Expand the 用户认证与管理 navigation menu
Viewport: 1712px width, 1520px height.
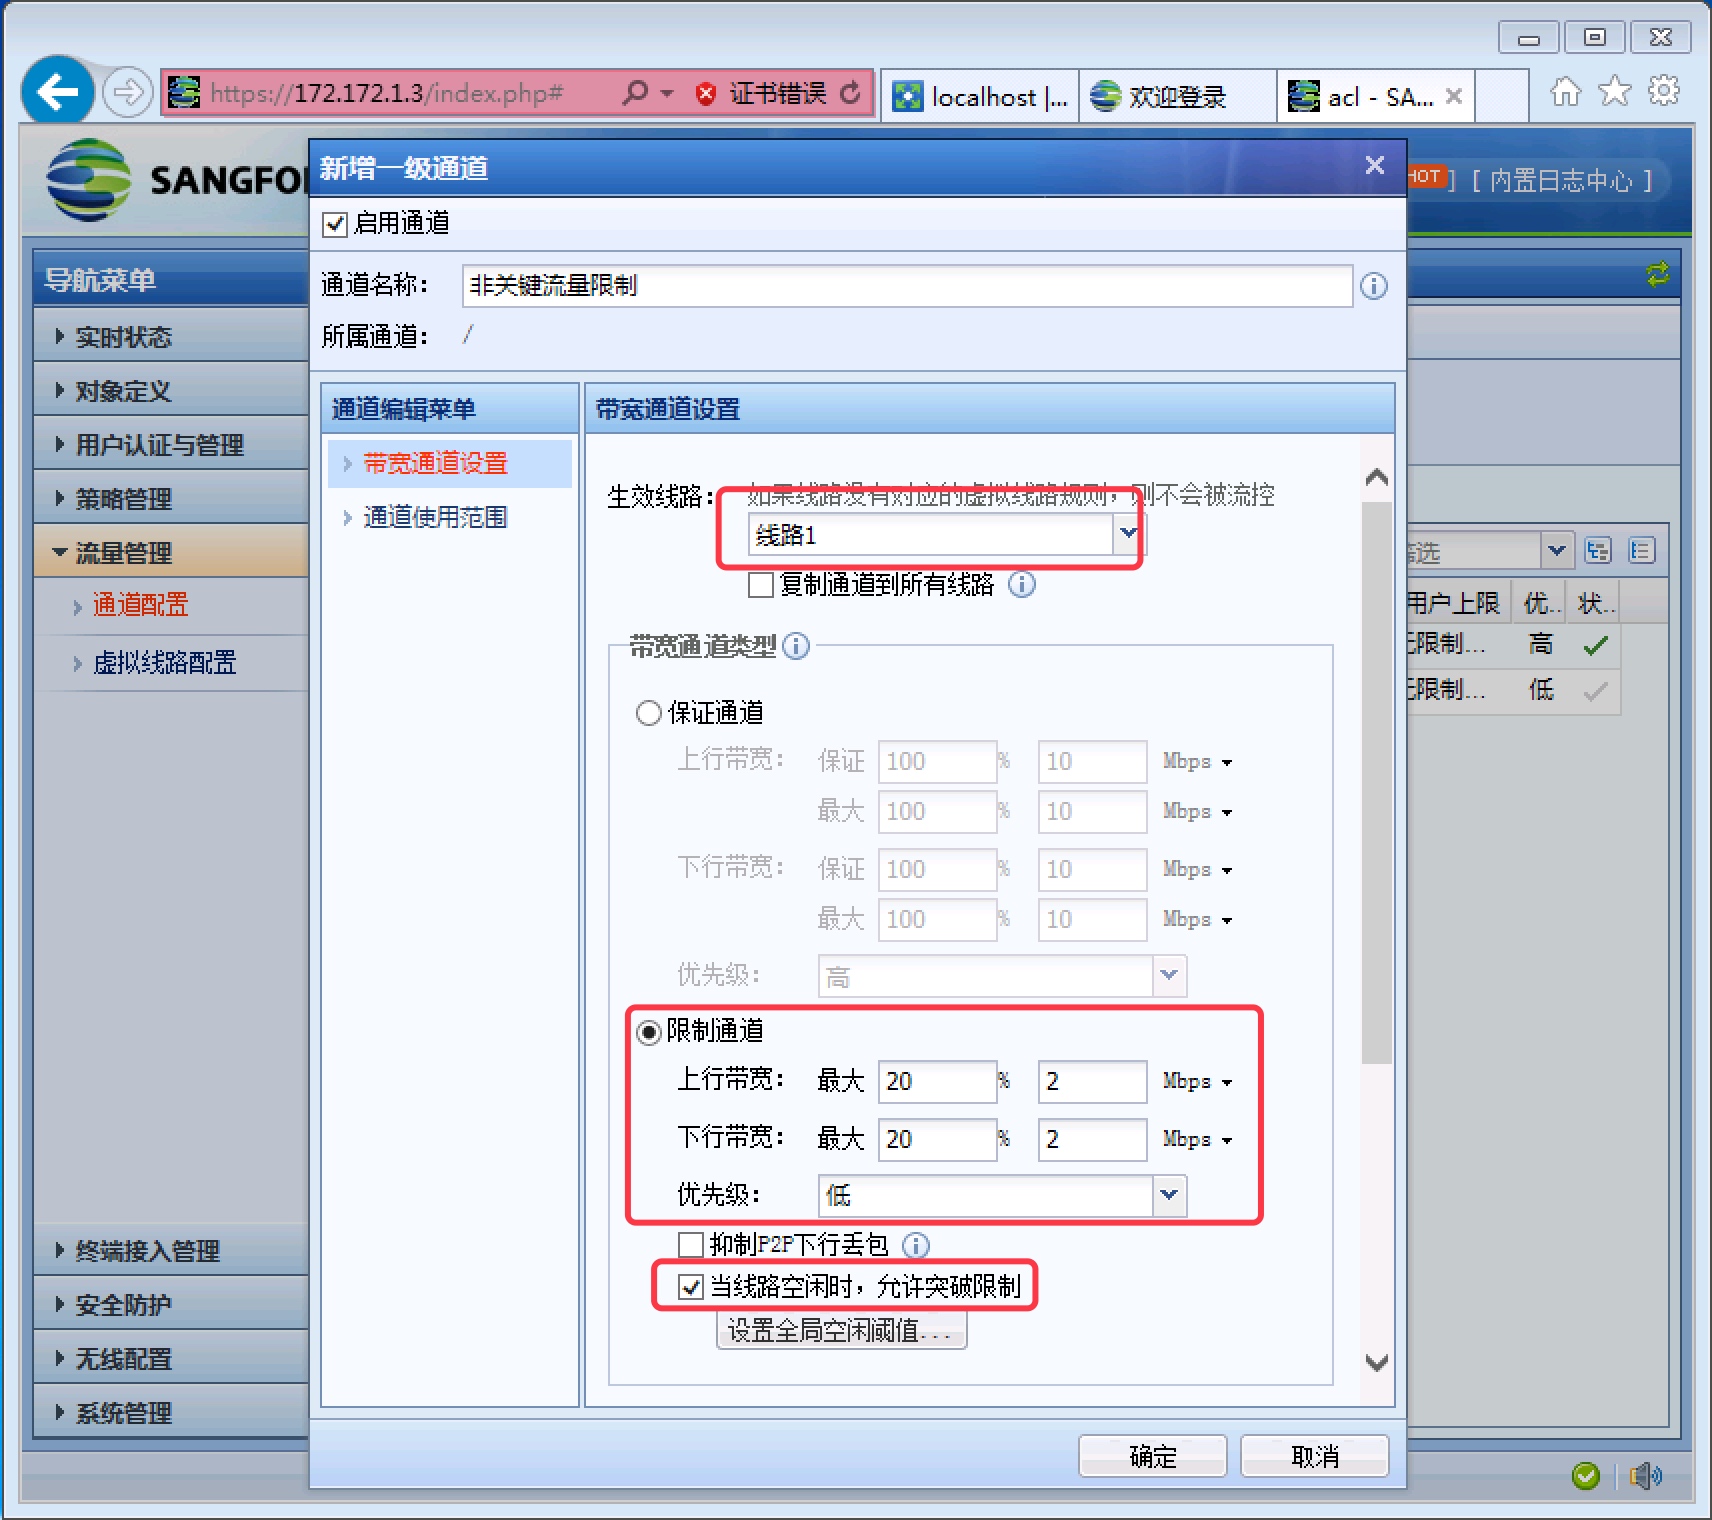coord(171,444)
